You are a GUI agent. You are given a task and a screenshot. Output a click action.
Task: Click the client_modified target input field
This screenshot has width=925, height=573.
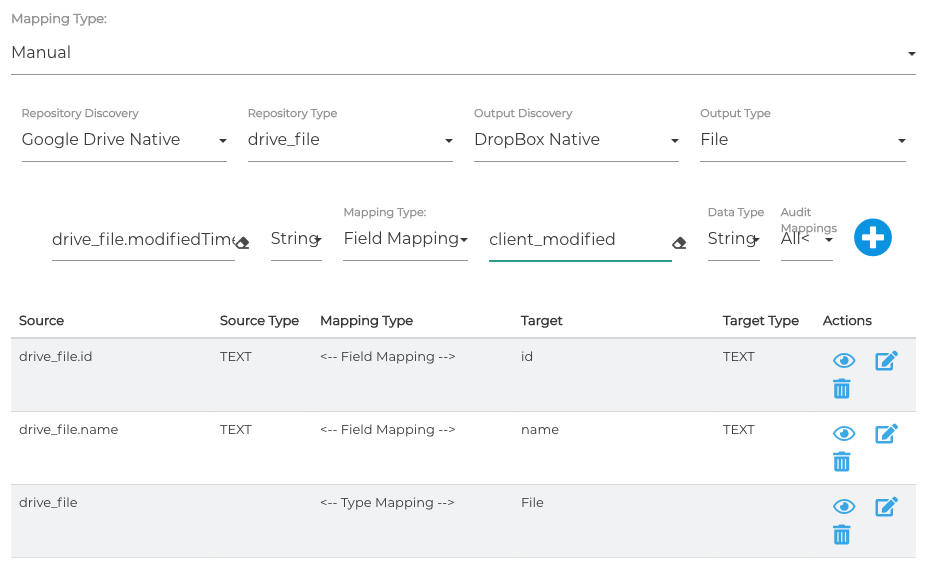575,239
